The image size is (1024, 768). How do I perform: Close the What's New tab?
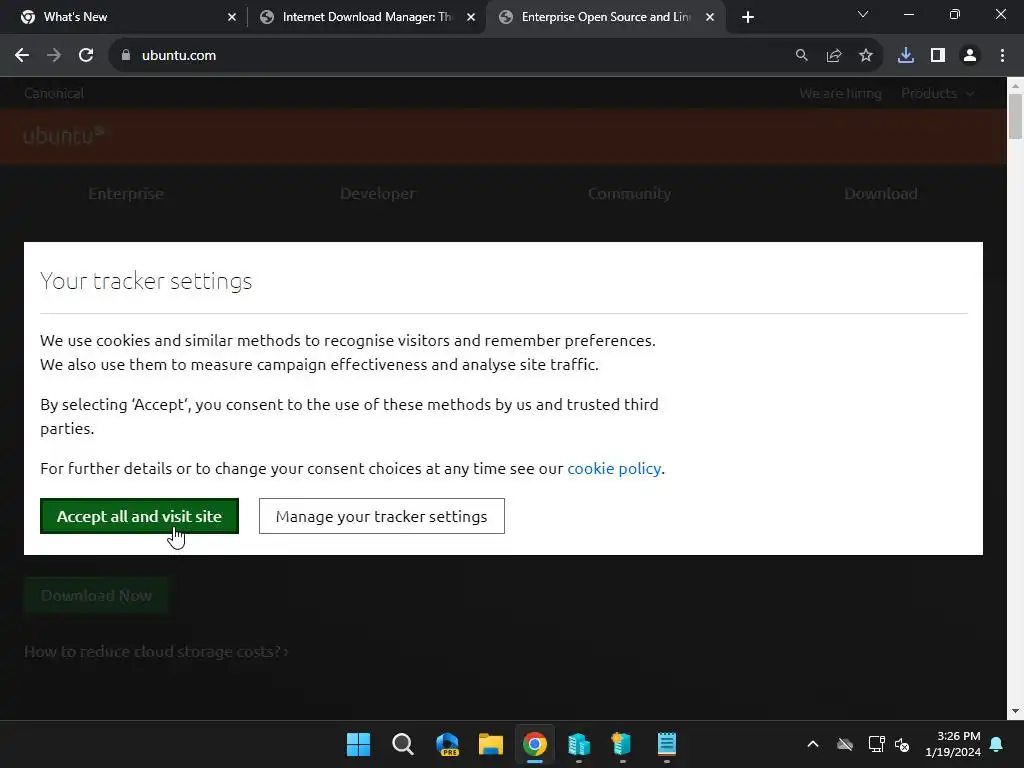pyautogui.click(x=232, y=18)
